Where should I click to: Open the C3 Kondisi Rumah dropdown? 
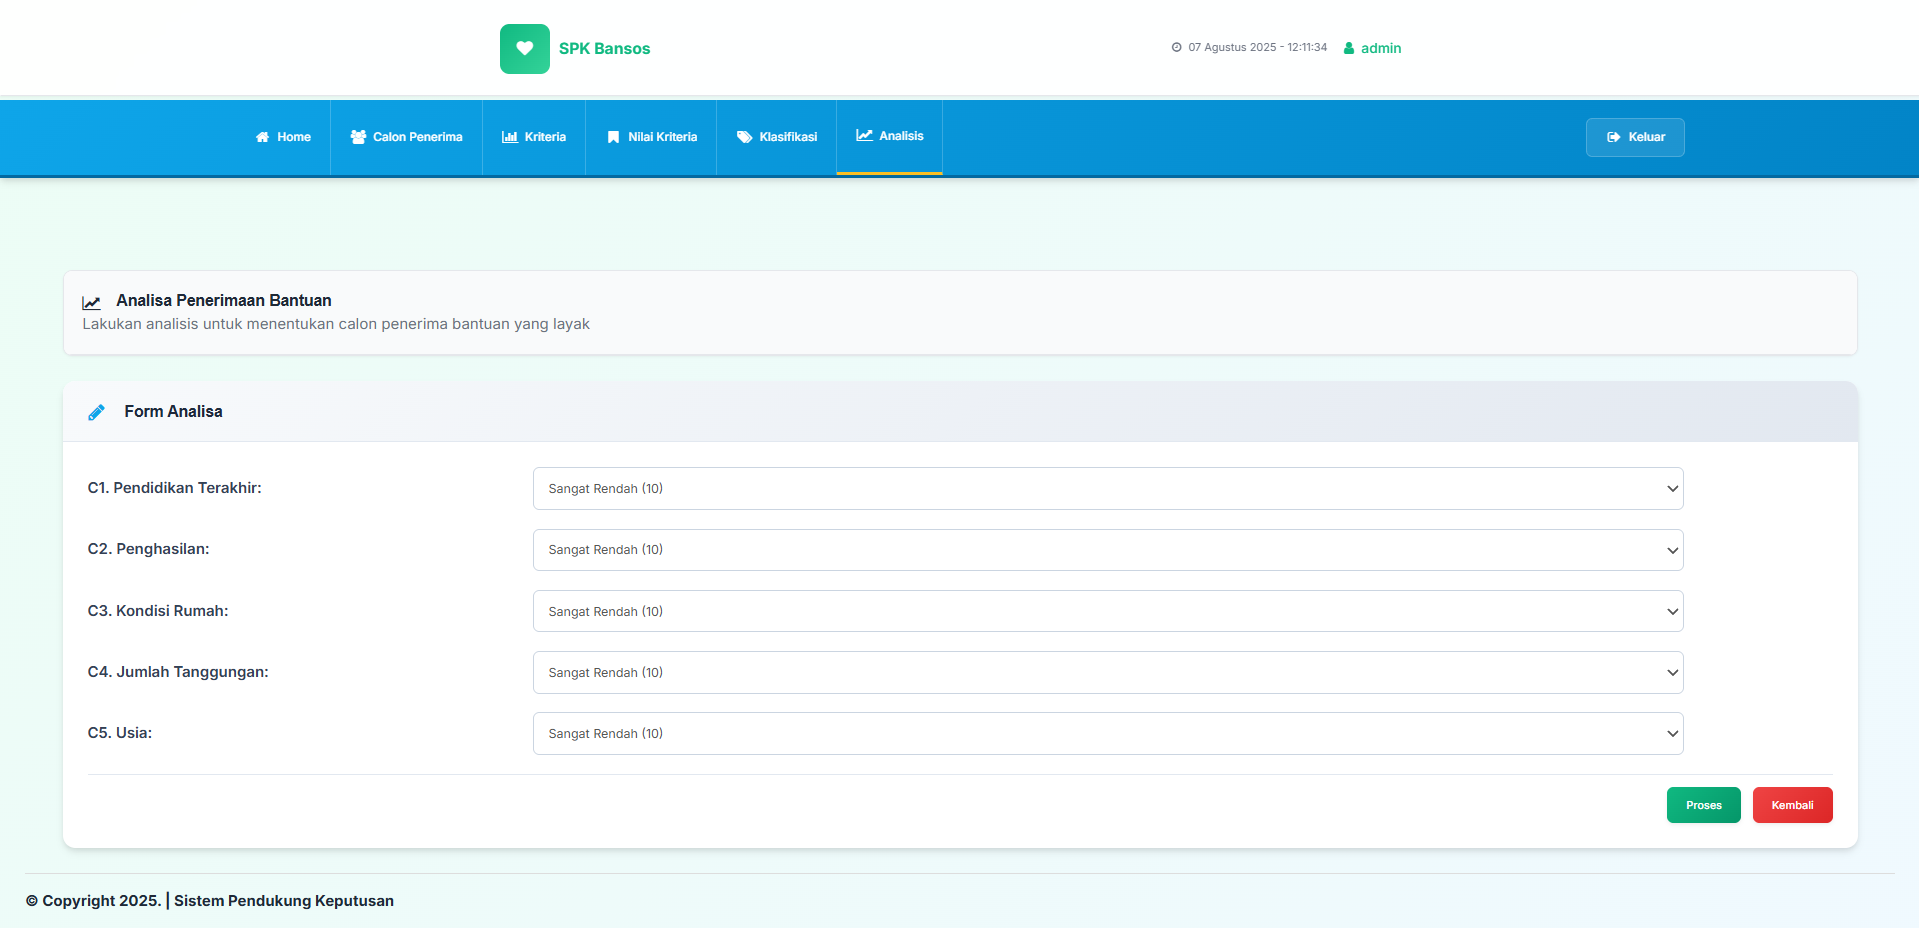tap(1108, 611)
